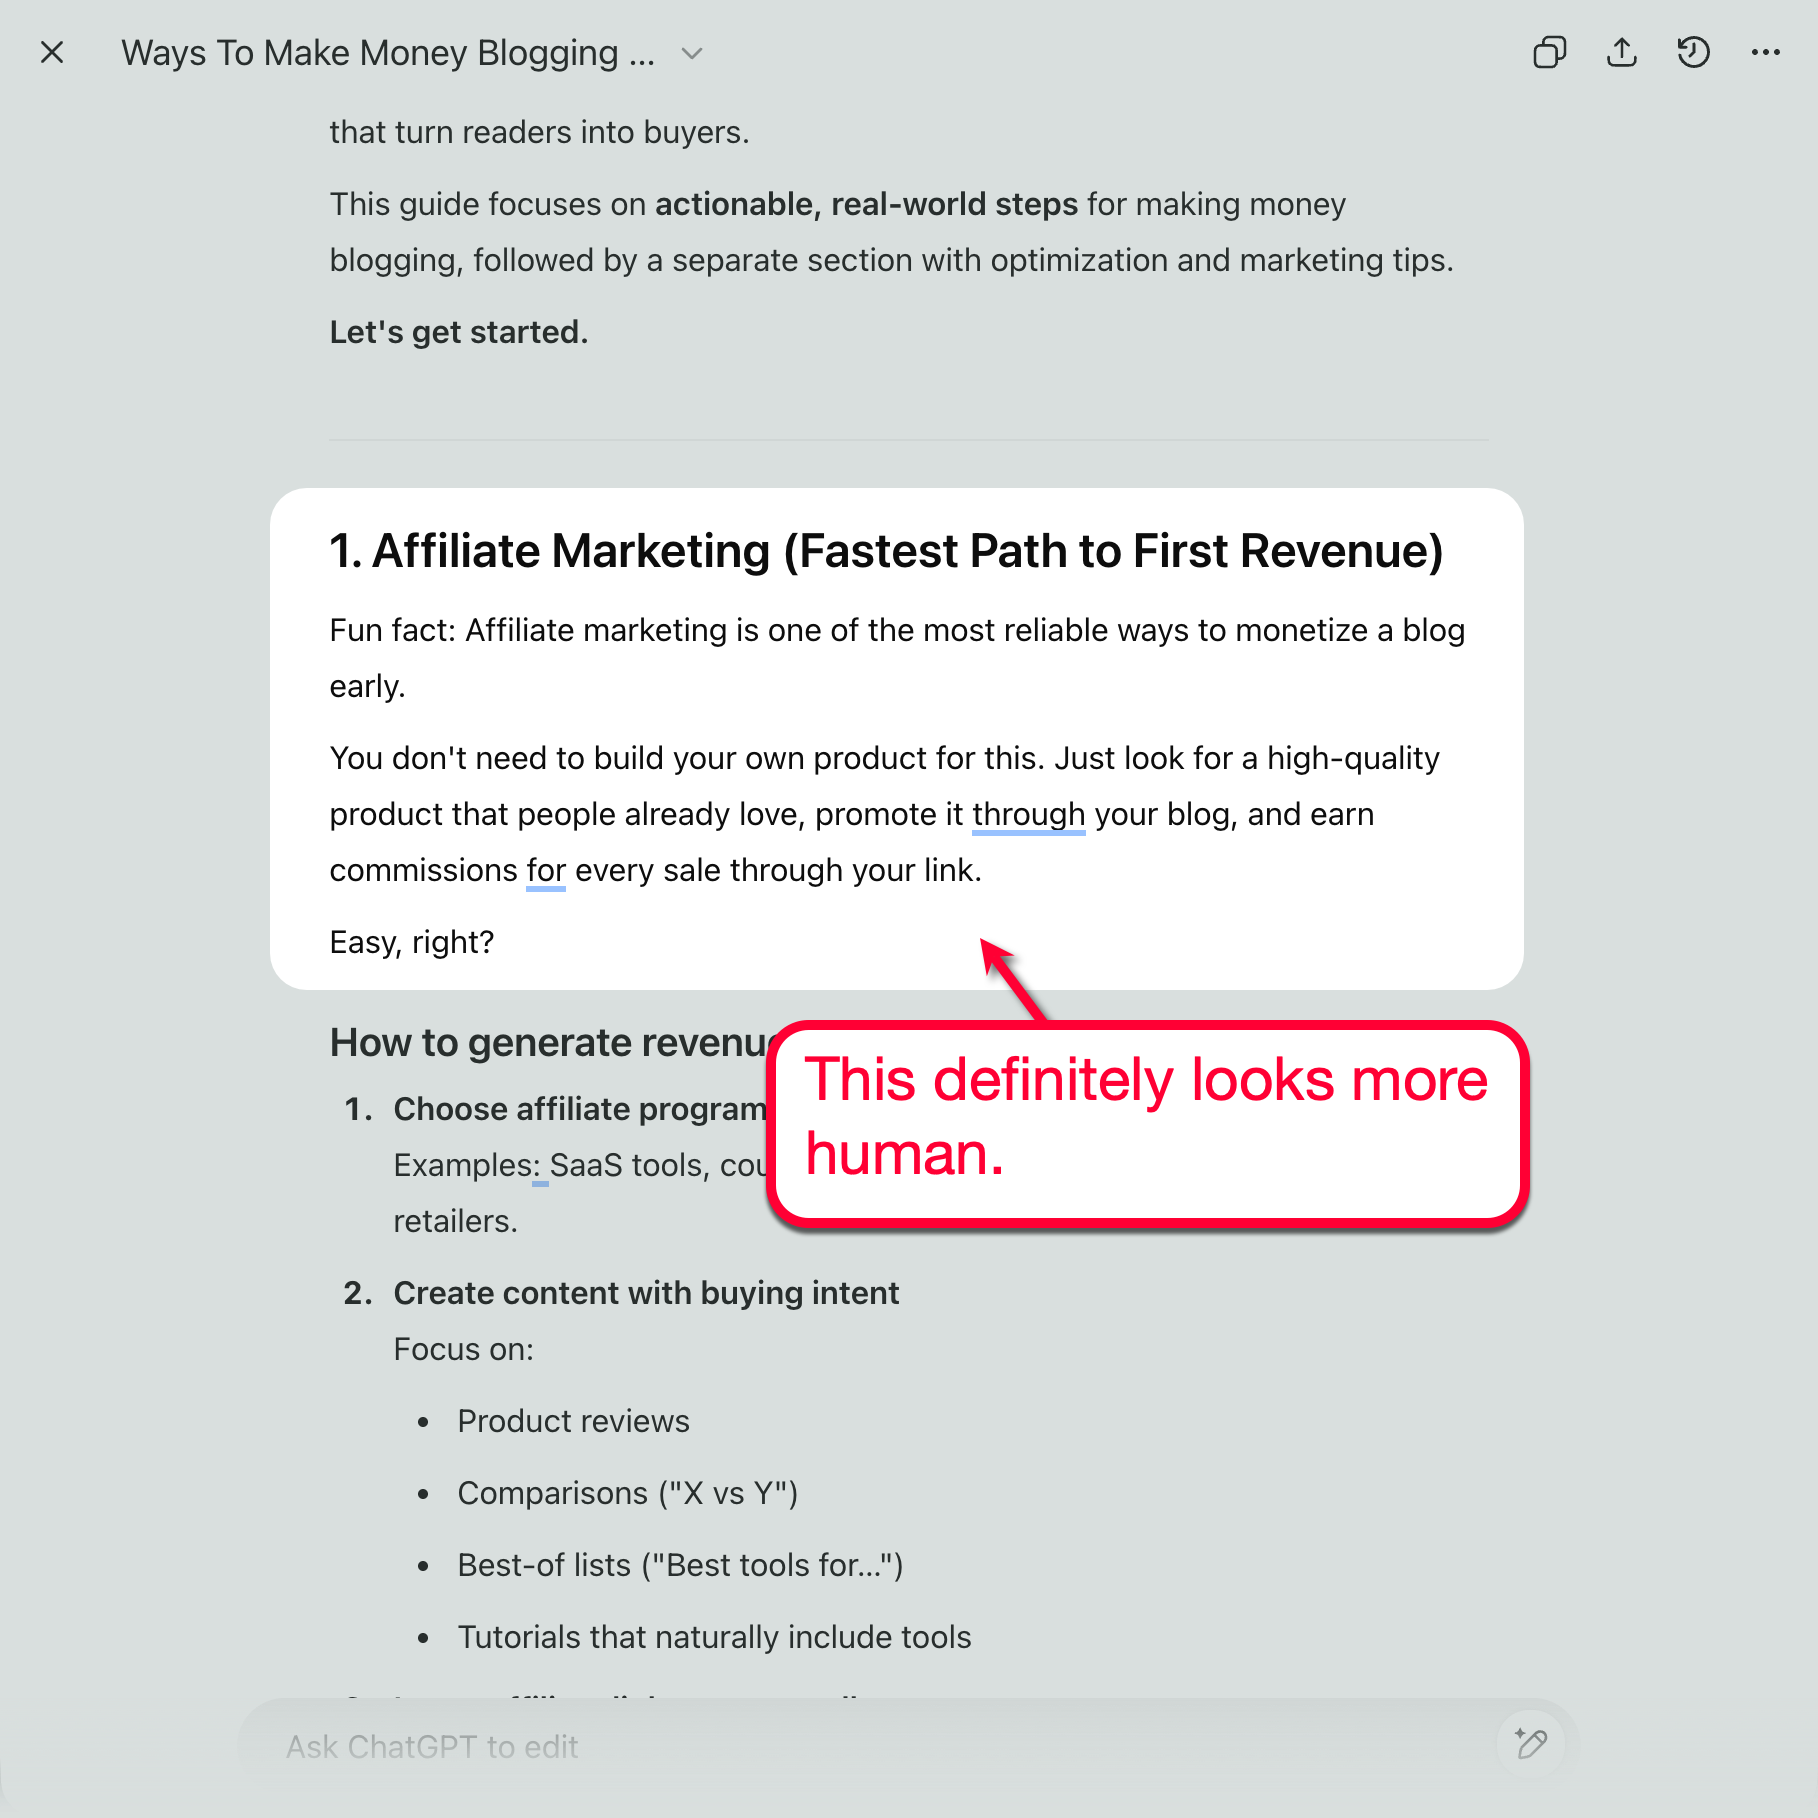The width and height of the screenshot is (1818, 1818).
Task: Open version history clock icon
Action: (x=1693, y=52)
